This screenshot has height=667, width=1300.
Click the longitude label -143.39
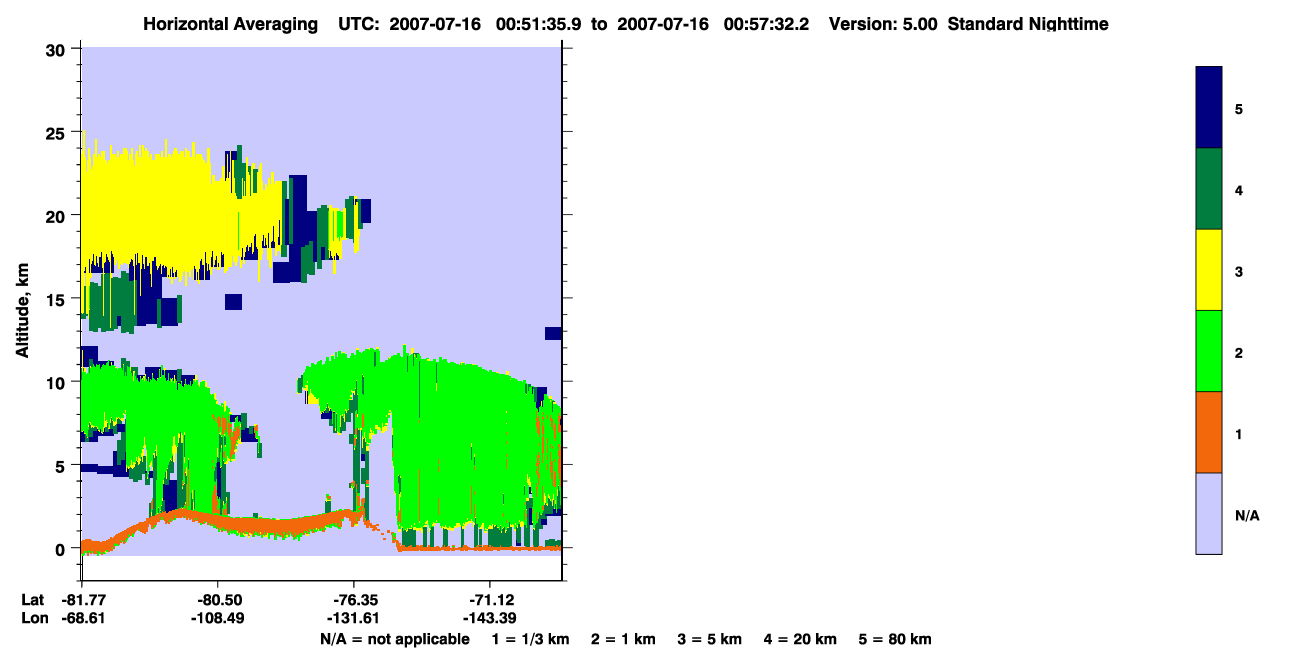[x=489, y=618]
